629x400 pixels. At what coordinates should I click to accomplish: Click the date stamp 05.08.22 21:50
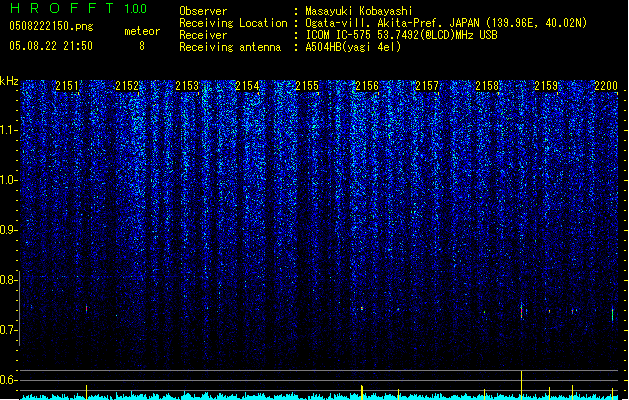[51, 46]
